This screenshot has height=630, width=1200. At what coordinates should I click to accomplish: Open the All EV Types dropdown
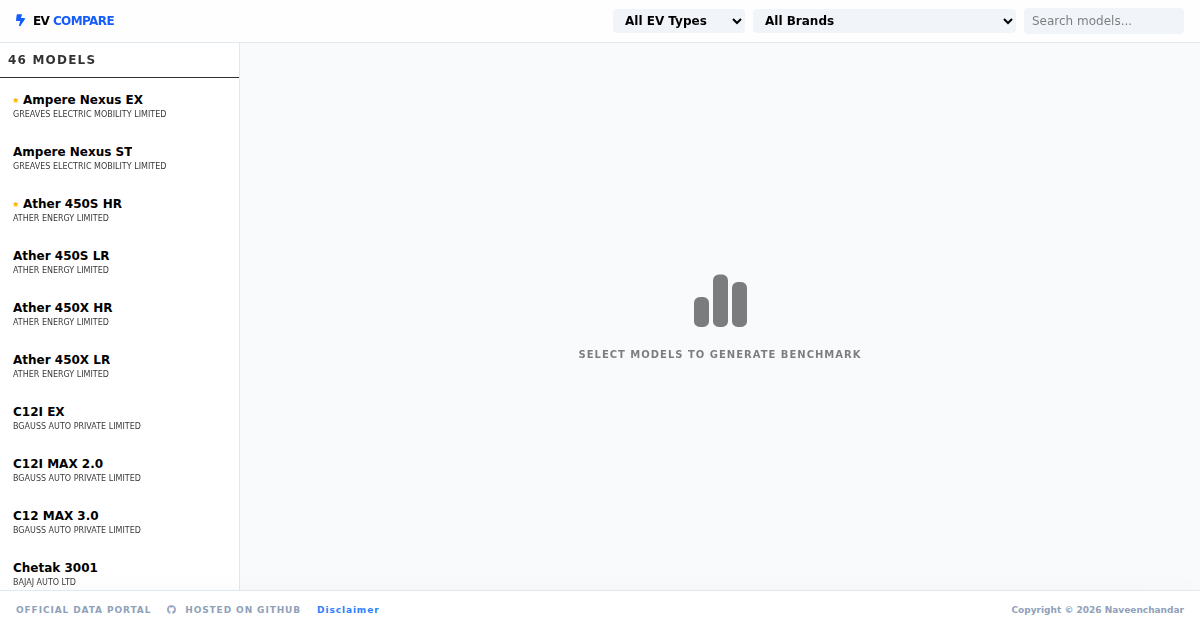click(678, 21)
